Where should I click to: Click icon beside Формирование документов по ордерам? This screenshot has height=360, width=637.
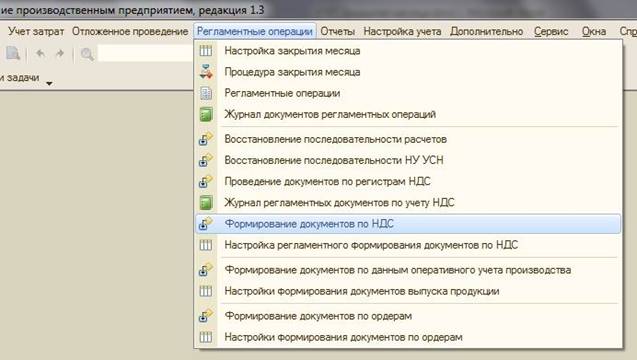(206, 316)
